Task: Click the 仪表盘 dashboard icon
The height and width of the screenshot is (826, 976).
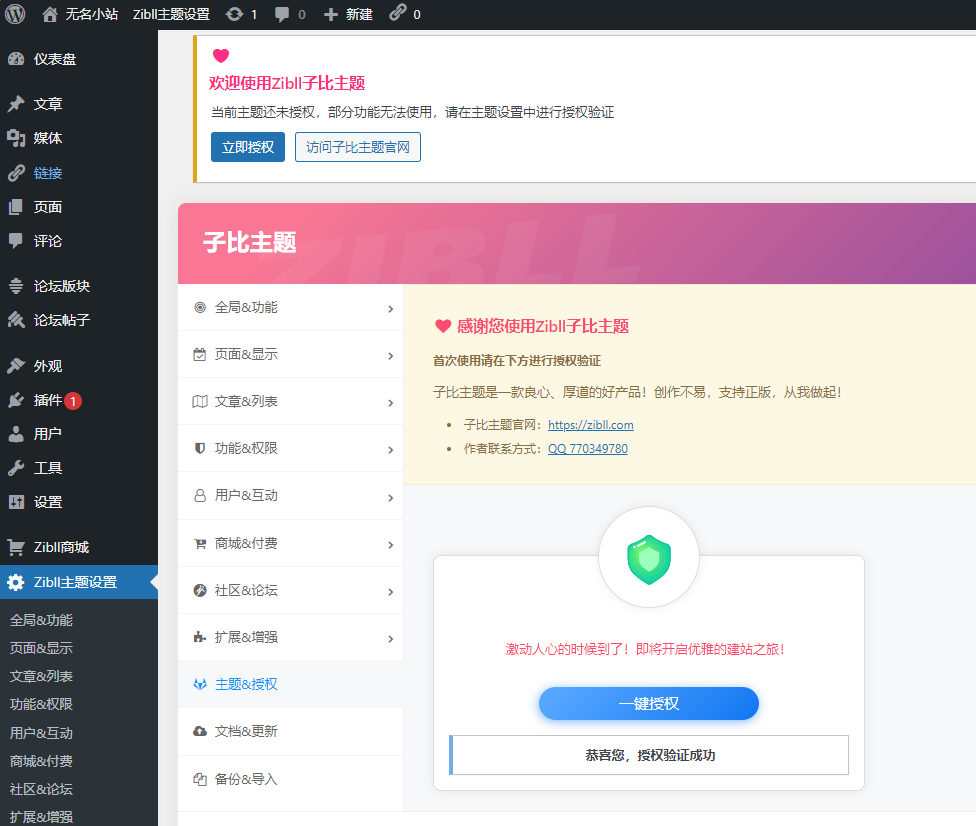Action: pos(16,59)
